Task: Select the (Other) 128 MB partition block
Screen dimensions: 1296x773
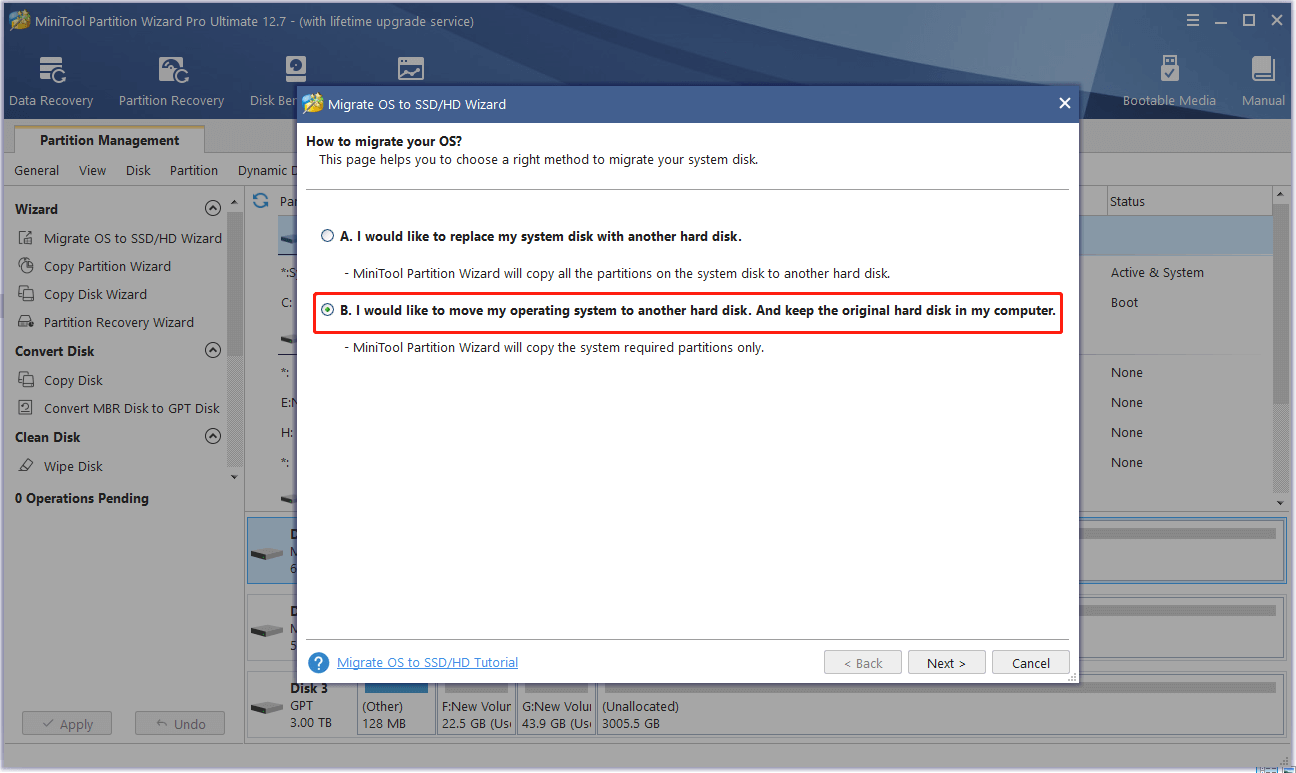Action: tap(396, 707)
